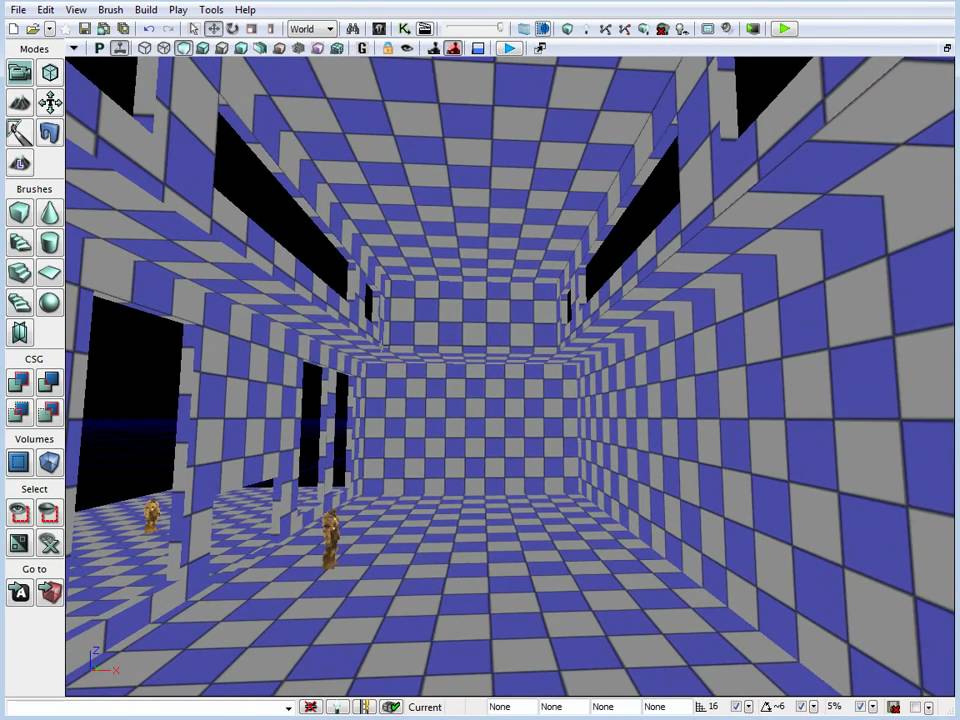Add a Volume with the translucent cube icon
The width and height of the screenshot is (960, 720).
(50, 463)
